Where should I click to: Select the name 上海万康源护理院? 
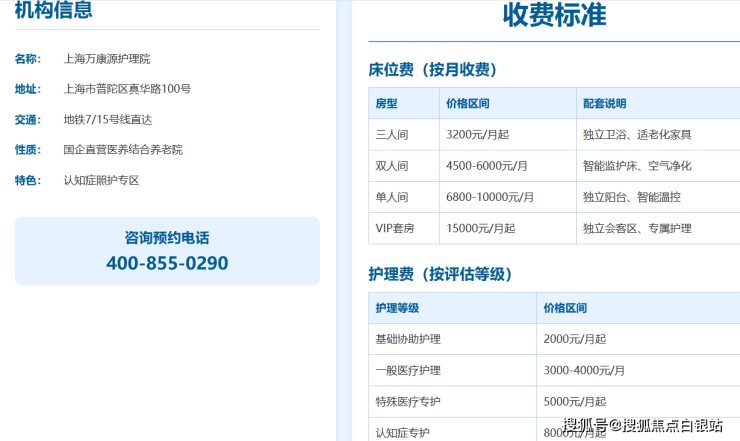pos(107,59)
